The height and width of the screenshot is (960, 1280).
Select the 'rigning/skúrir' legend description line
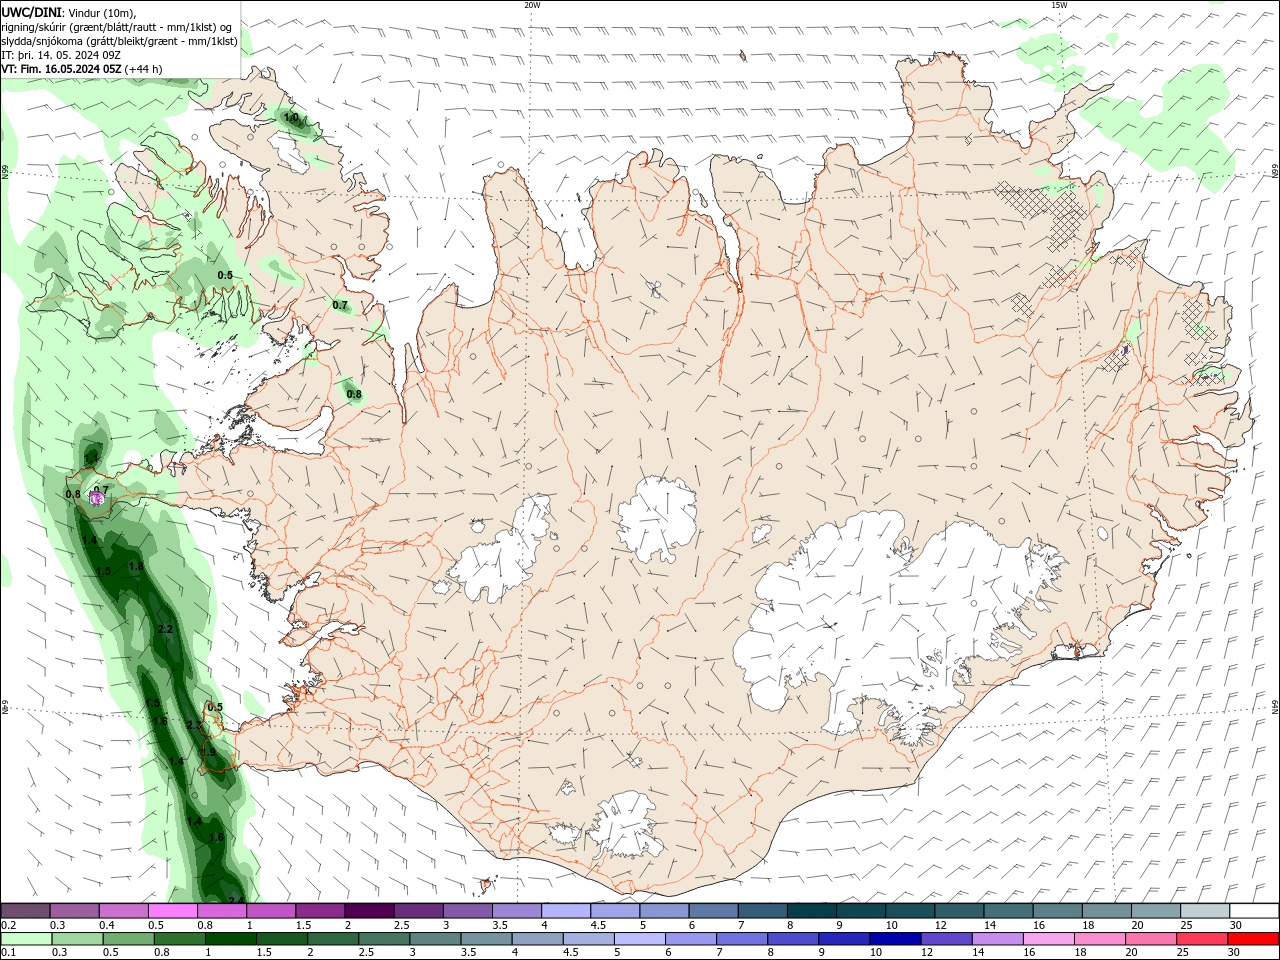click(x=117, y=26)
